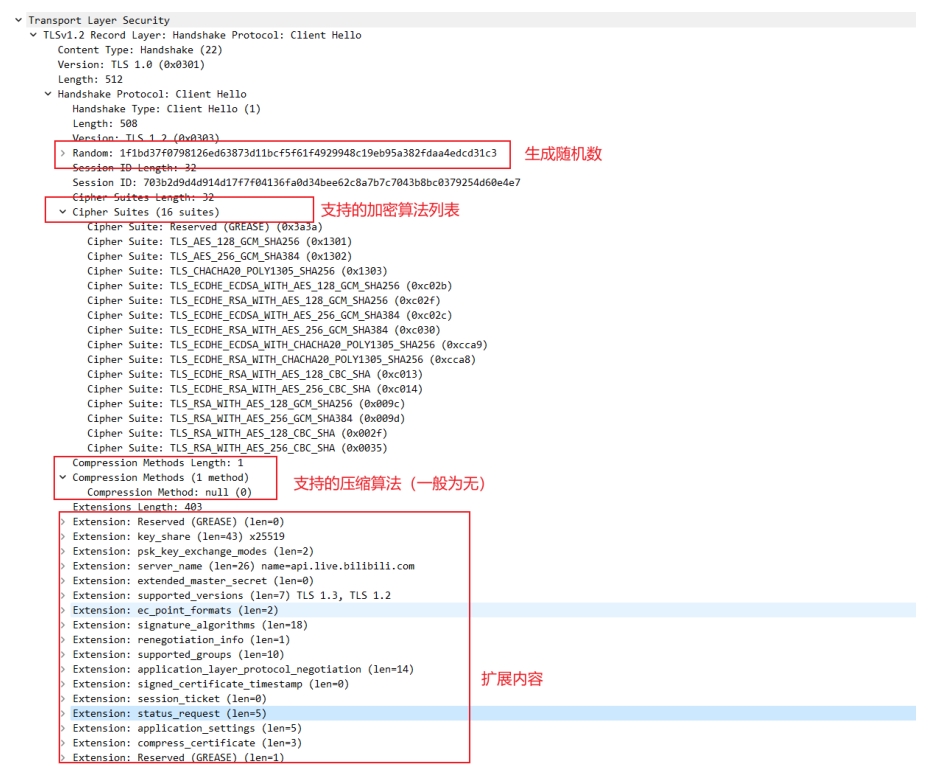The height and width of the screenshot is (774, 931).
Task: Expand the key_share x25519 extension
Action: click(63, 536)
